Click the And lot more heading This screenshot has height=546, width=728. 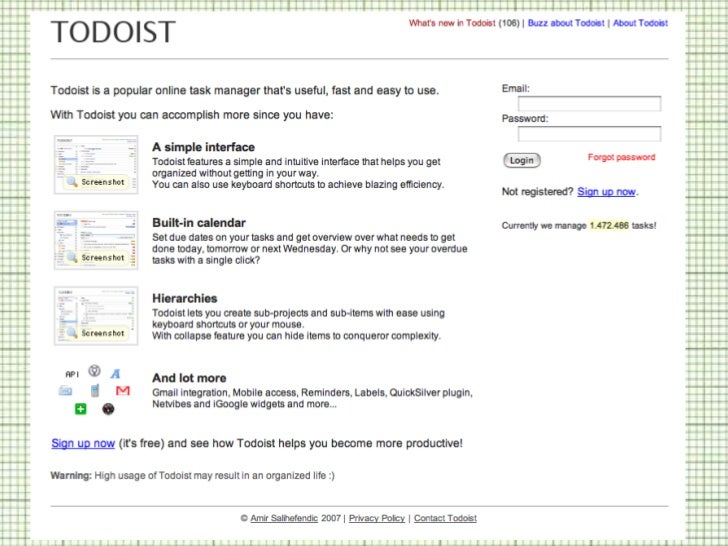coord(189,378)
